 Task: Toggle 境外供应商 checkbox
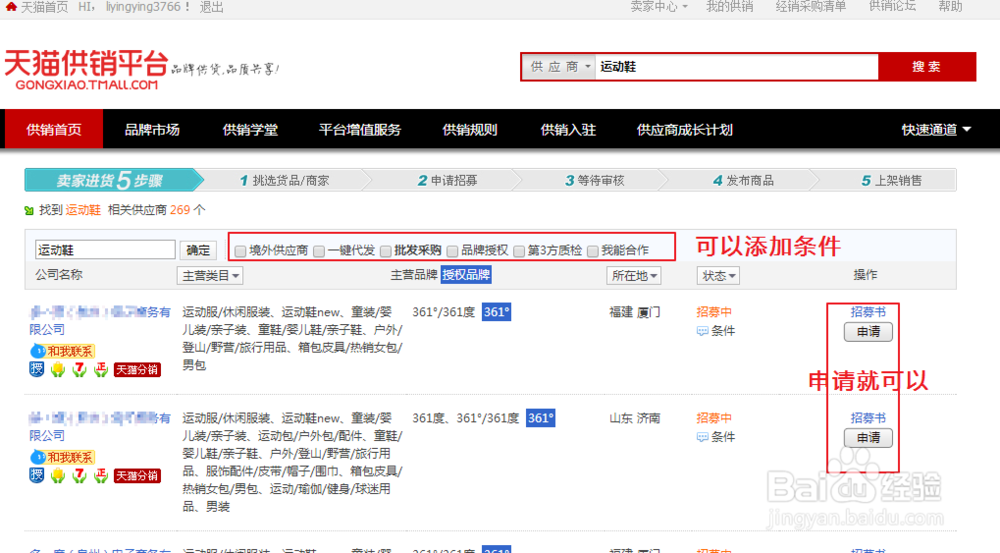(240, 251)
